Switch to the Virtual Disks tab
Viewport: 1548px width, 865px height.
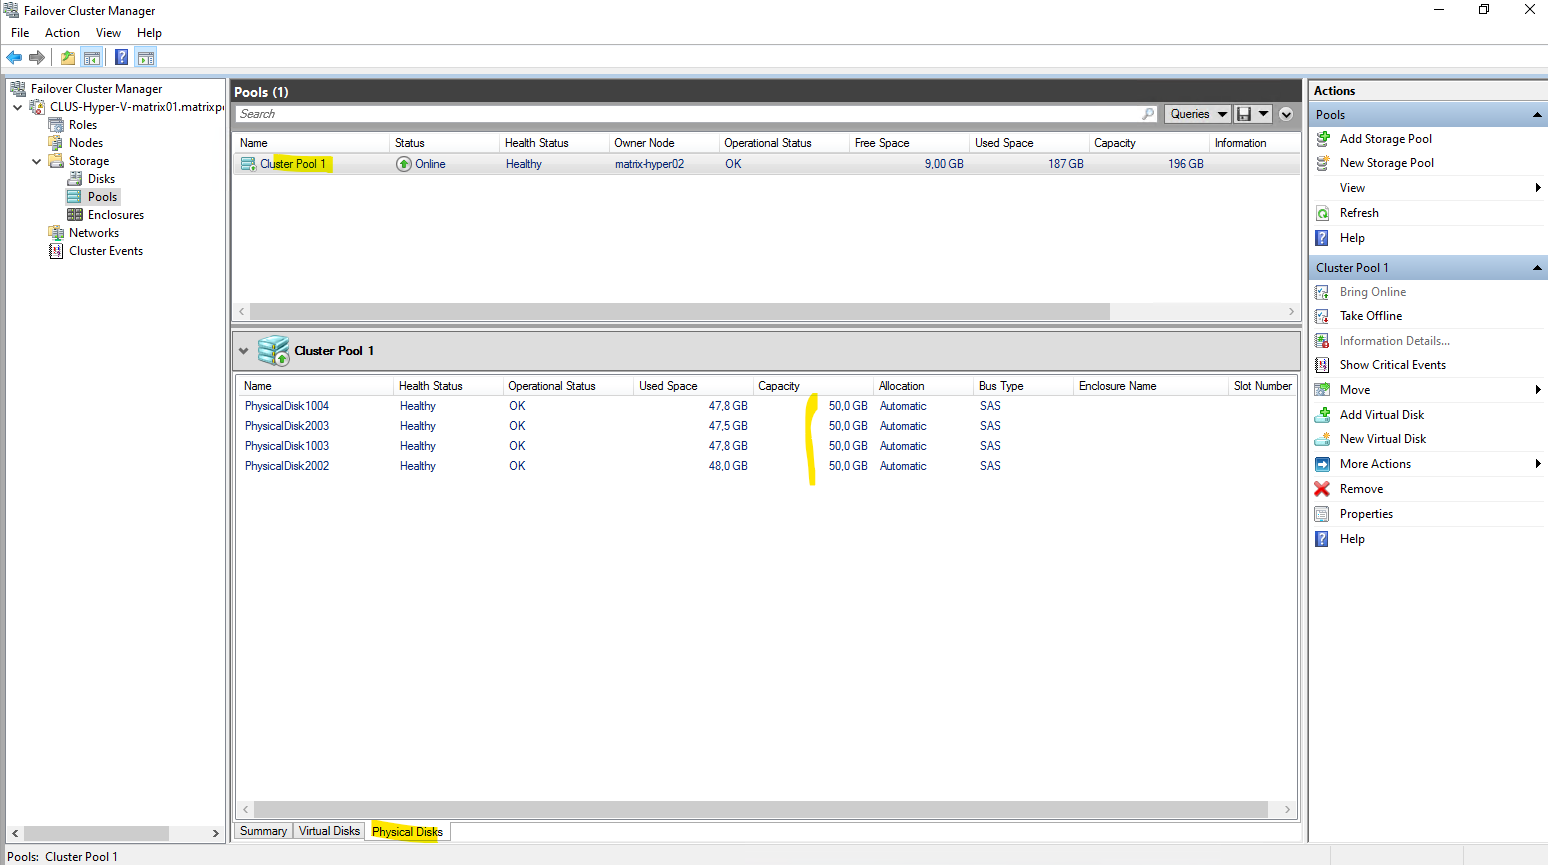[329, 831]
